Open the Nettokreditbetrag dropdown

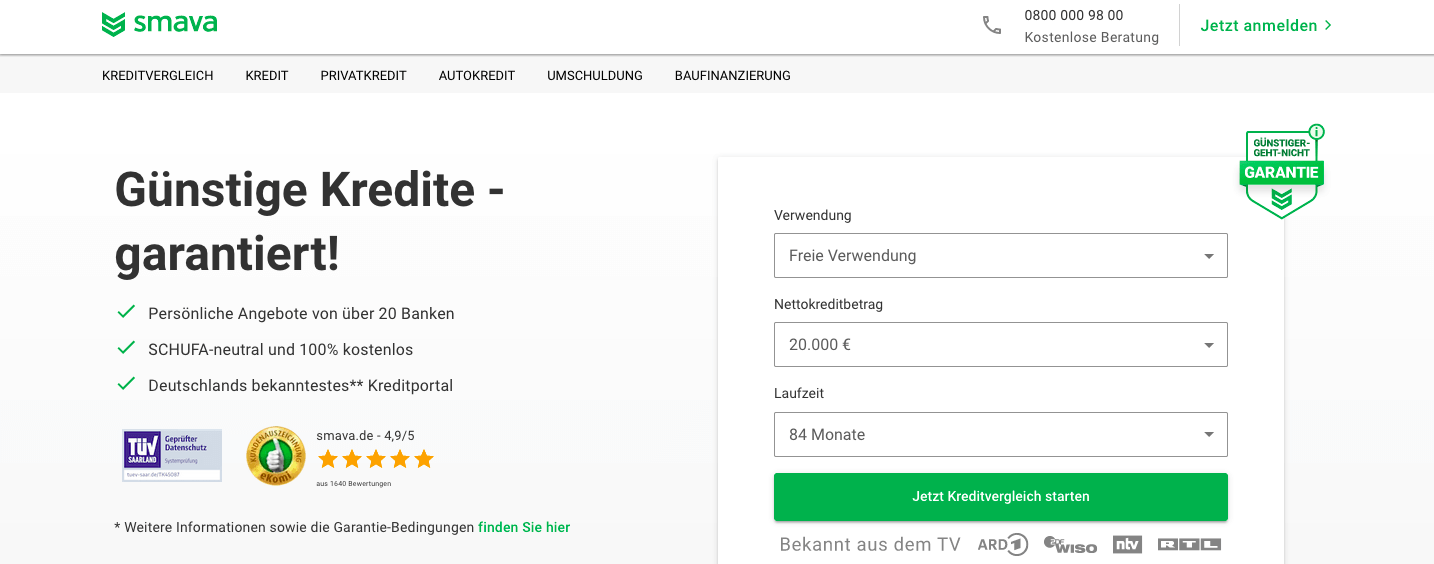[x=1001, y=345]
